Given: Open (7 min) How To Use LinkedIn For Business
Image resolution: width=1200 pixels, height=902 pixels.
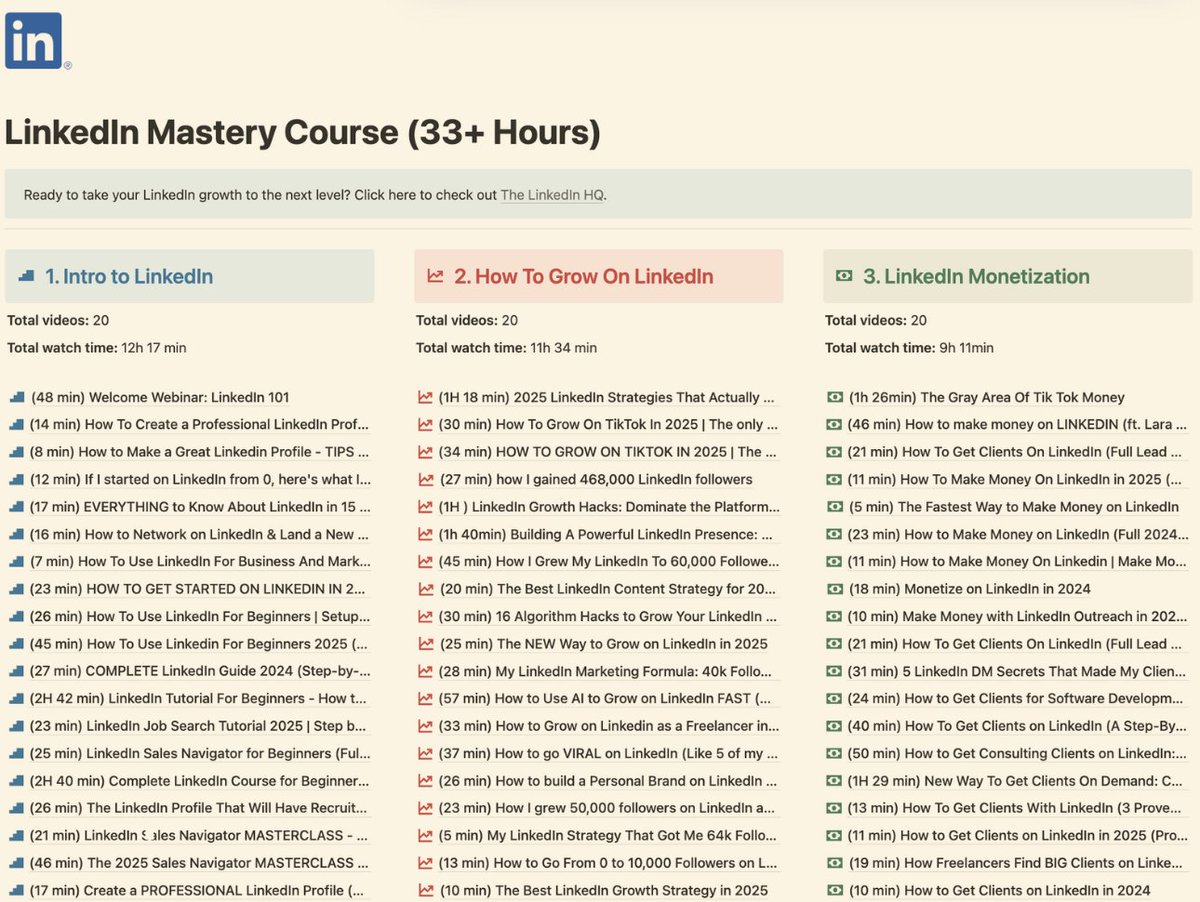Looking at the screenshot, I should [200, 561].
